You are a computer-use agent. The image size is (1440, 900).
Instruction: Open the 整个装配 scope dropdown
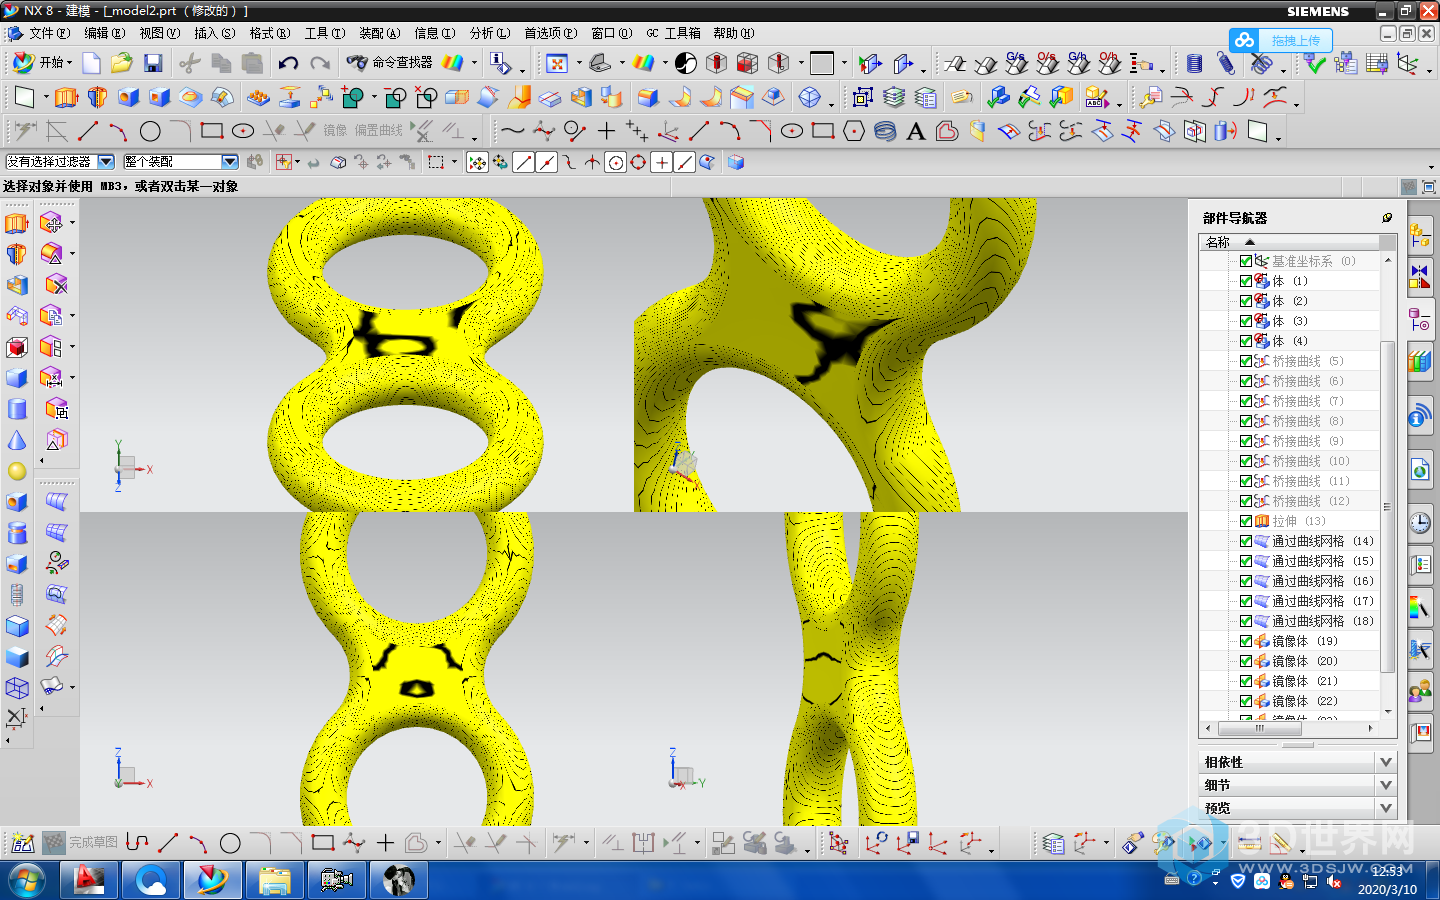[230, 161]
